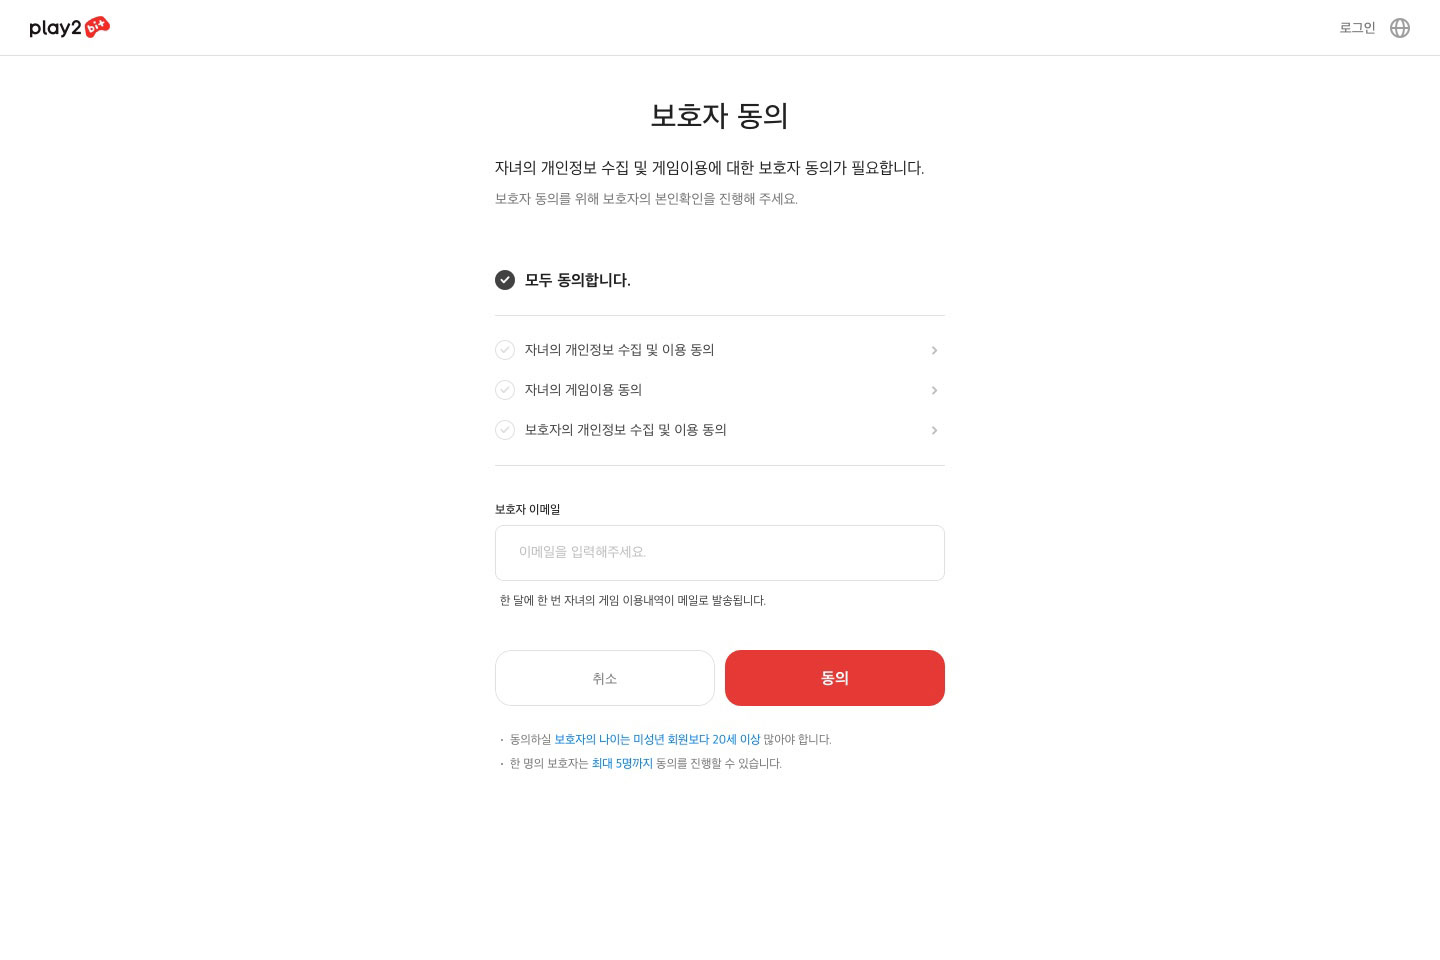1440x960 pixels.
Task: Click the 보호자 동의 page heading
Action: (720, 115)
